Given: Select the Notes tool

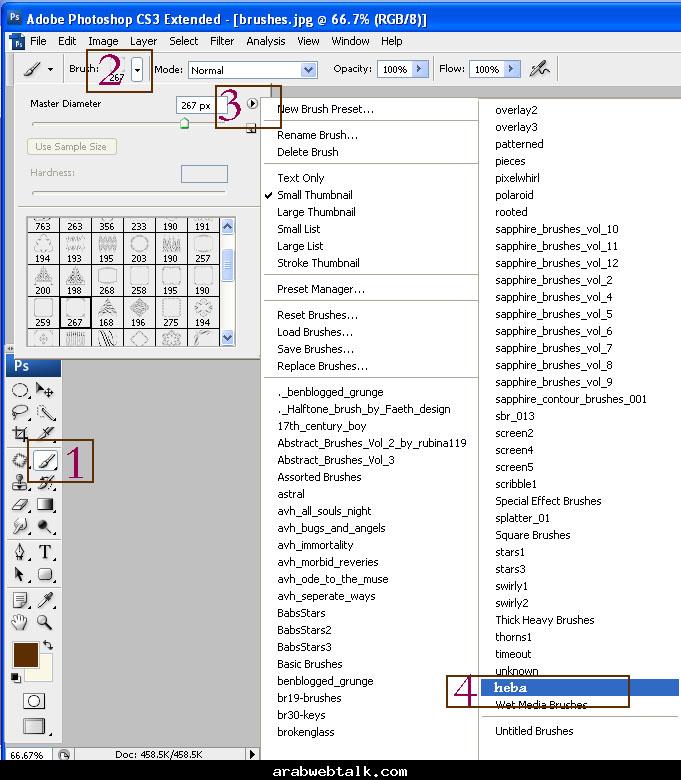Looking at the screenshot, I should pyautogui.click(x=20, y=600).
